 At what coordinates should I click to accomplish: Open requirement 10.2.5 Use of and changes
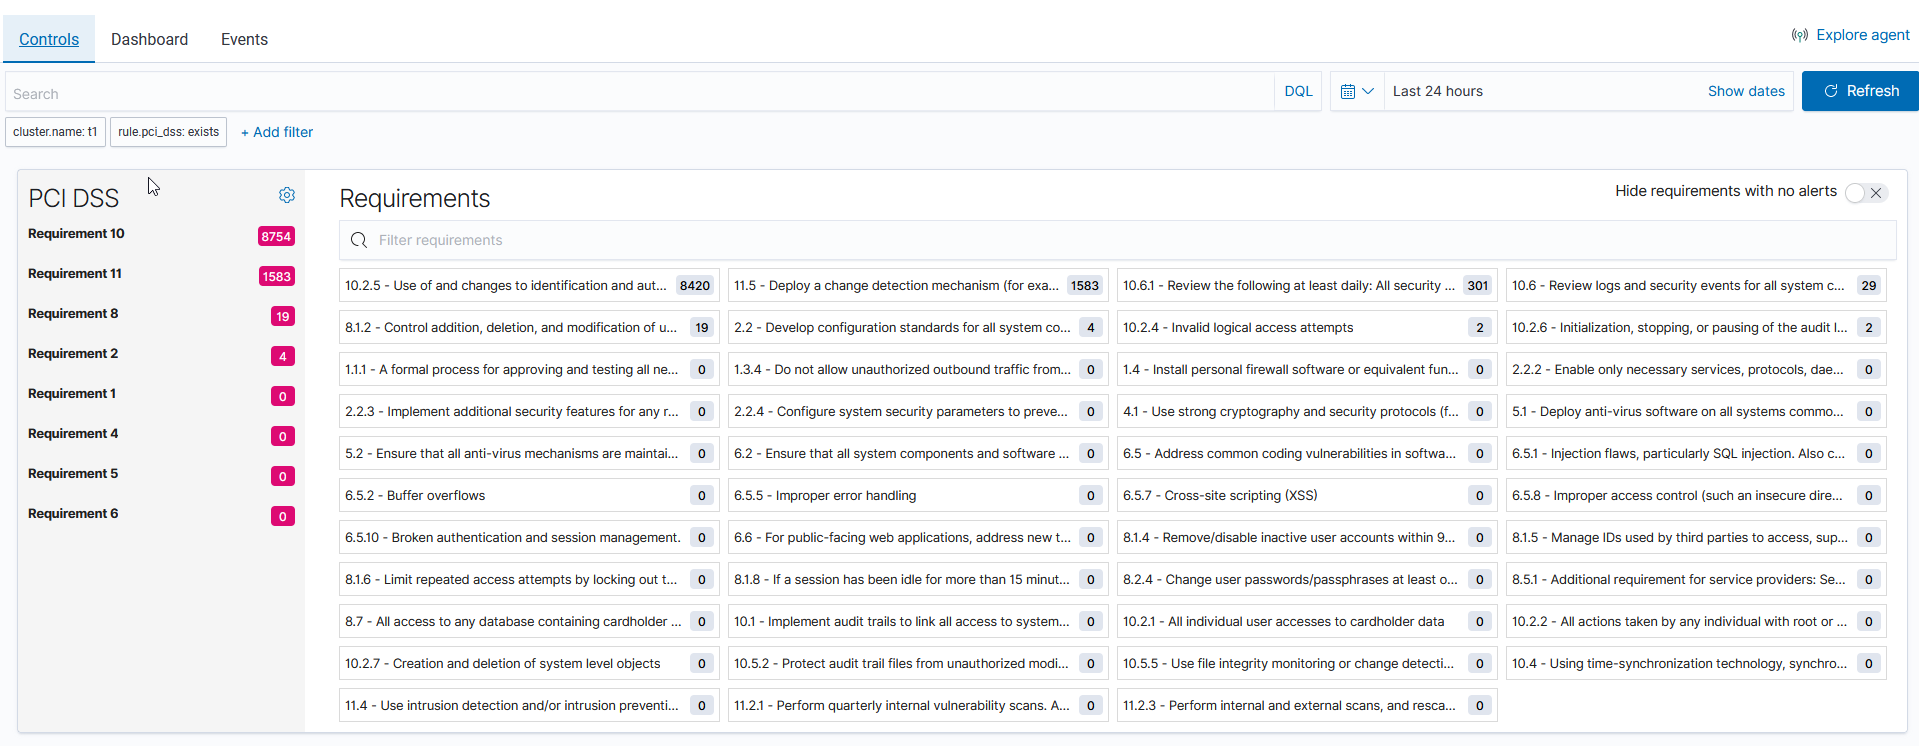[529, 285]
